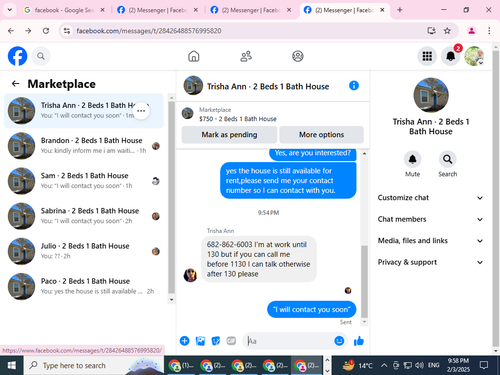Open Trisha Ann's avatar beside her message
The image size is (500, 375).
pos(190,275)
